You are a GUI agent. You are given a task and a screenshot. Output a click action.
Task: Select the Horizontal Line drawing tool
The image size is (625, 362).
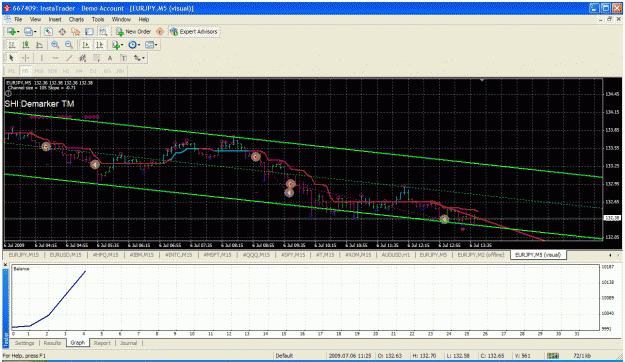55,58
